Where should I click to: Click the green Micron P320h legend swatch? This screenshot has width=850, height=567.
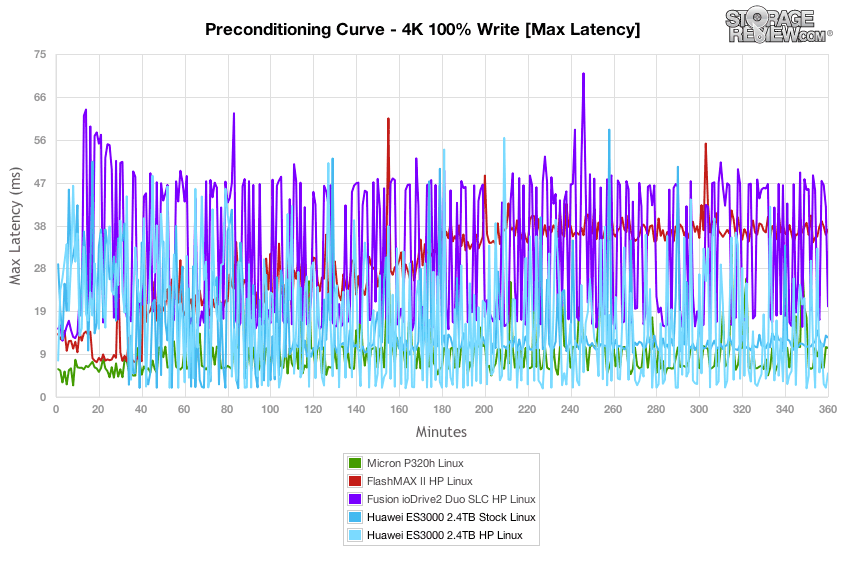[355, 463]
